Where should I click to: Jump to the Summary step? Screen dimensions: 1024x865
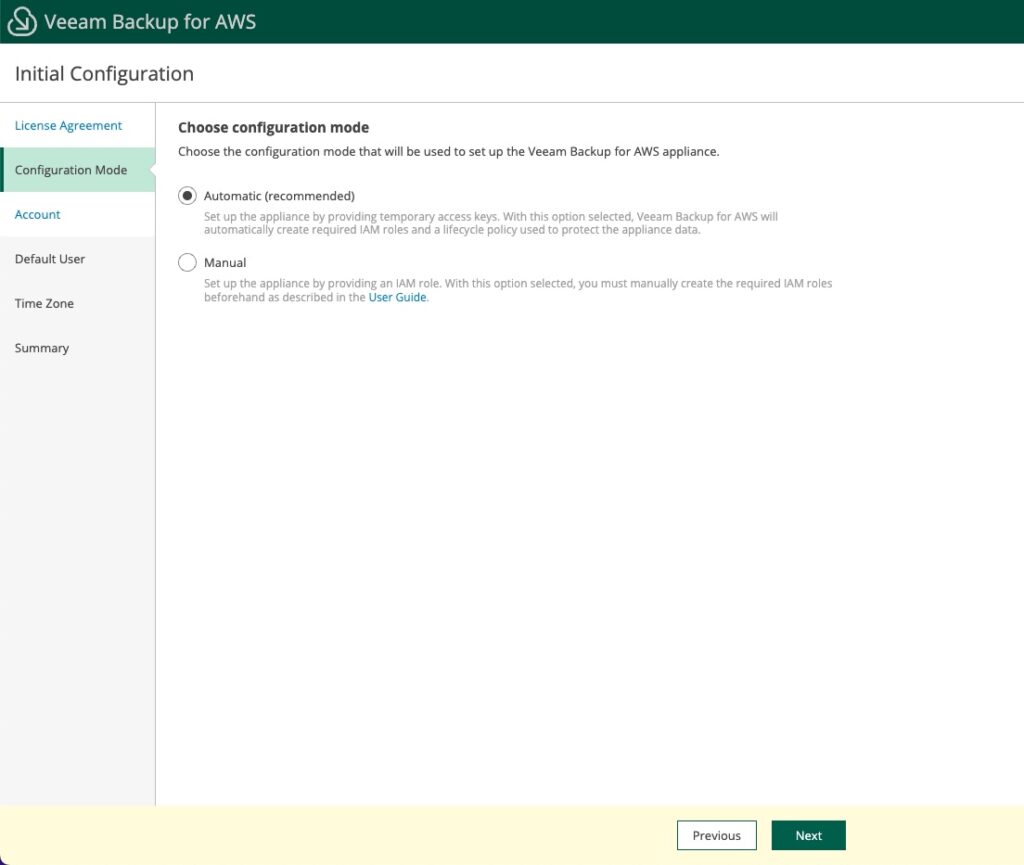pos(42,348)
